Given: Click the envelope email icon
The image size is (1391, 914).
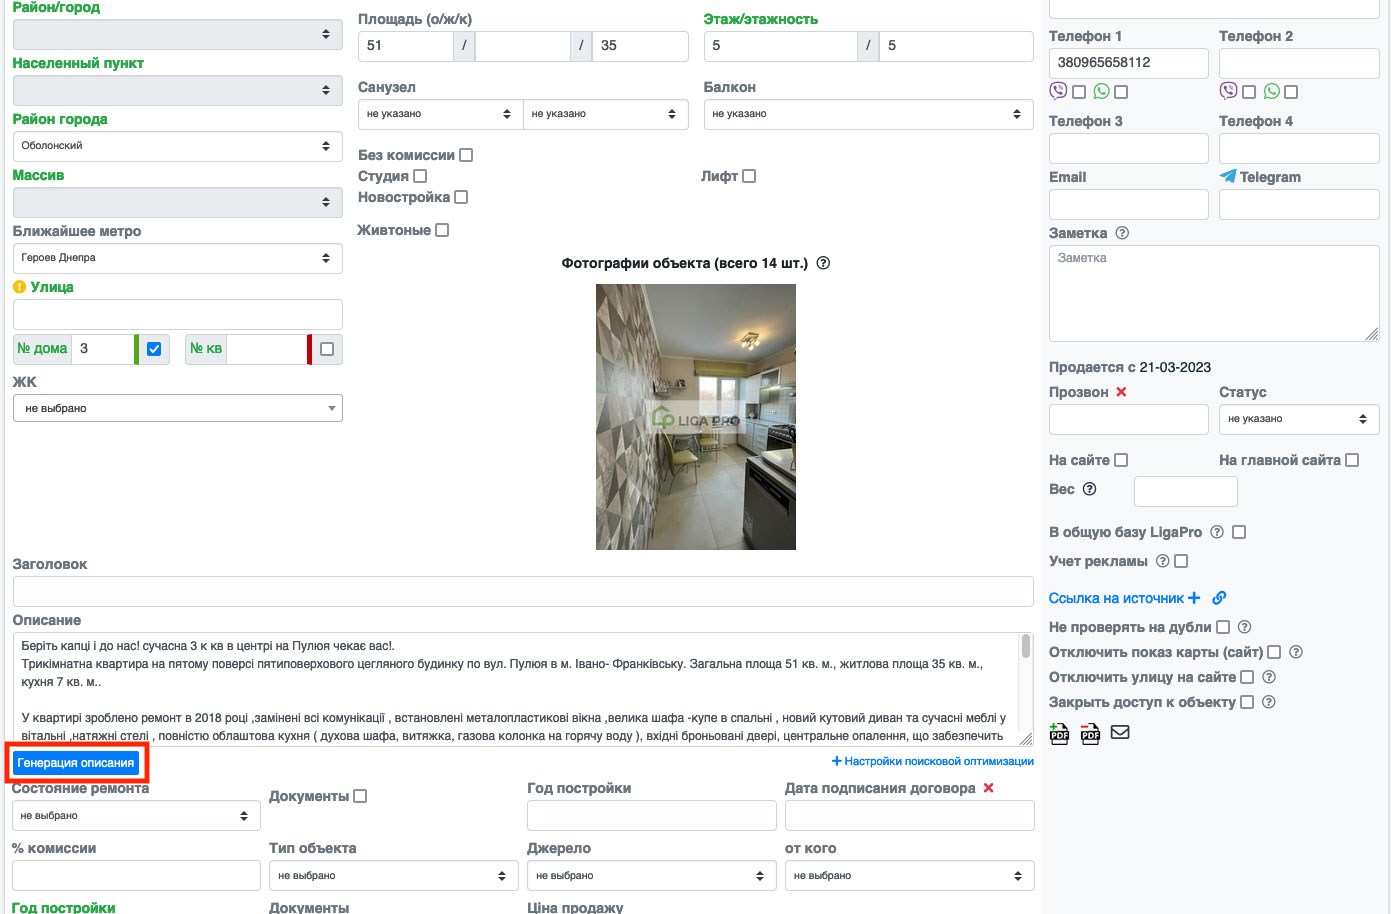Looking at the screenshot, I should click(1120, 732).
